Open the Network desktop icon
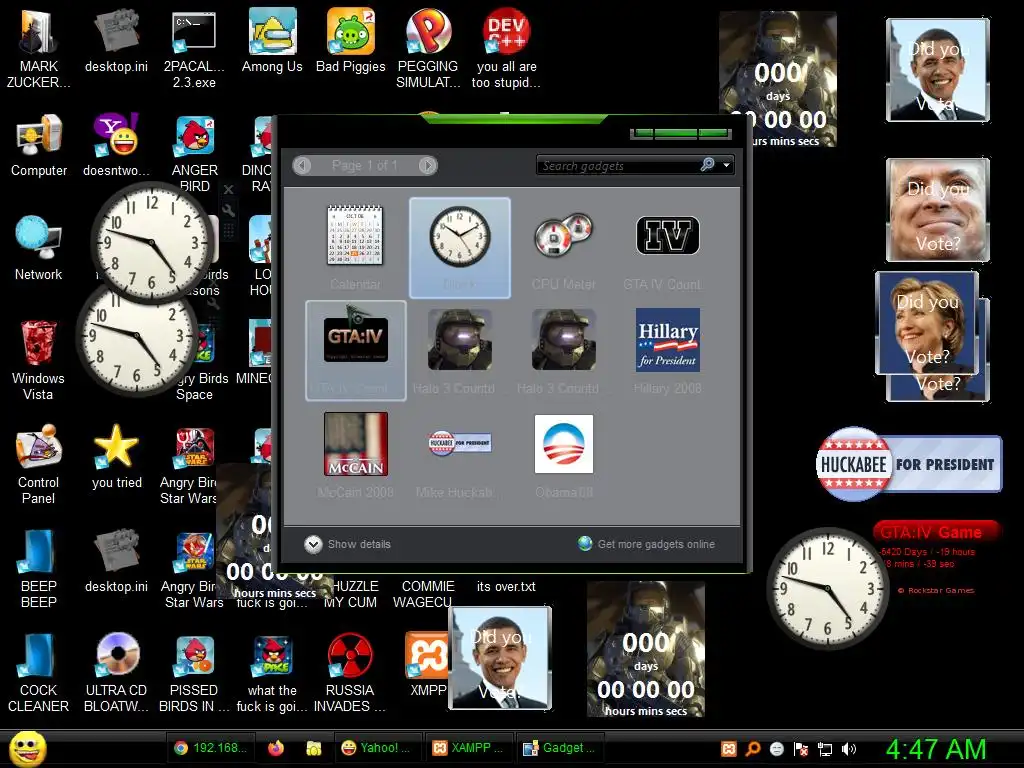Screen dimensions: 1024x768 39,248
